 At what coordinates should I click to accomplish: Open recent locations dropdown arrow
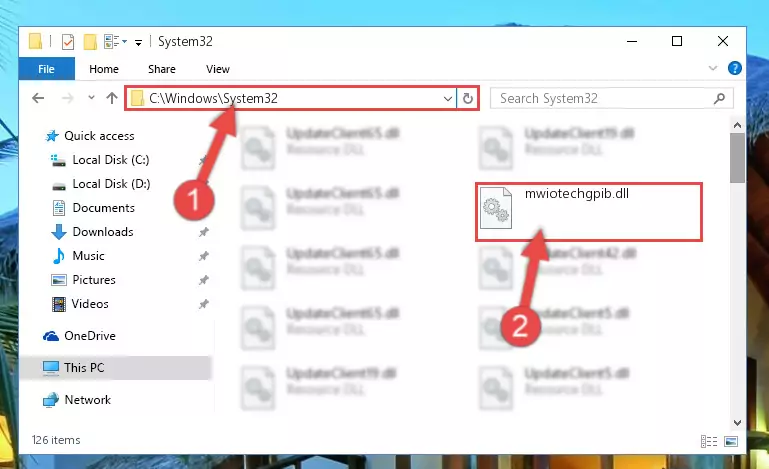pyautogui.click(x=91, y=98)
